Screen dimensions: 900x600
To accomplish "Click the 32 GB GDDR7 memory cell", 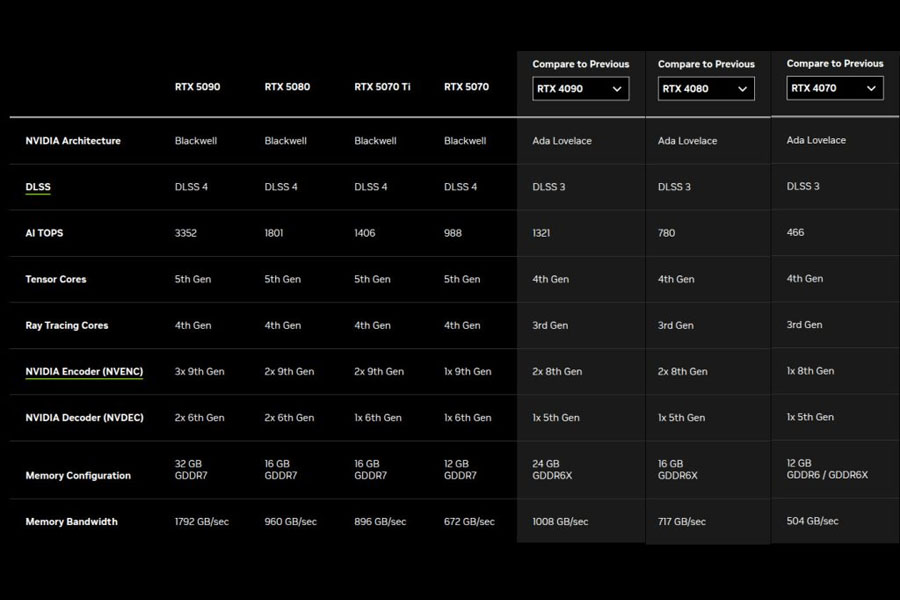I will point(191,470).
